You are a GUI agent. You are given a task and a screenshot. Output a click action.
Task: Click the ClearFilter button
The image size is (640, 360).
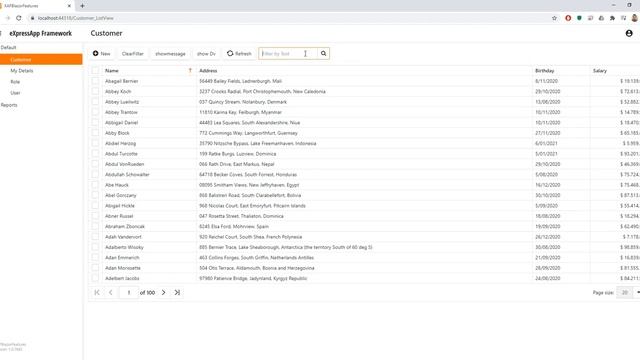point(133,53)
